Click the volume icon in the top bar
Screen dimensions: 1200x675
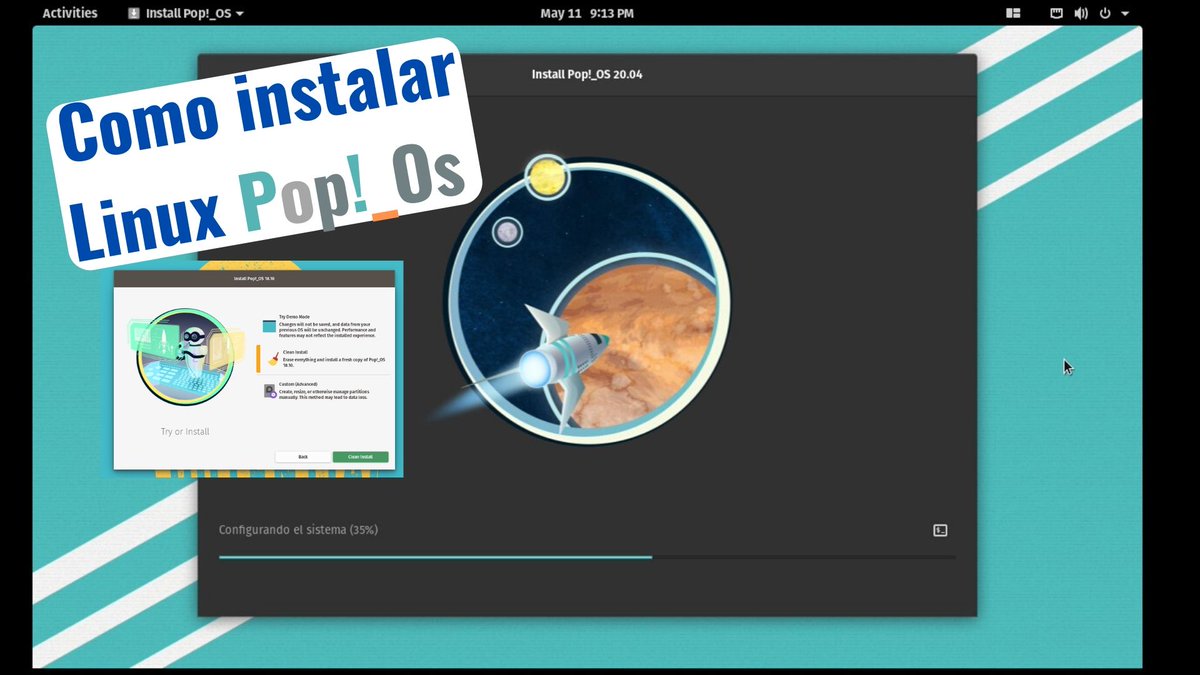click(1081, 13)
